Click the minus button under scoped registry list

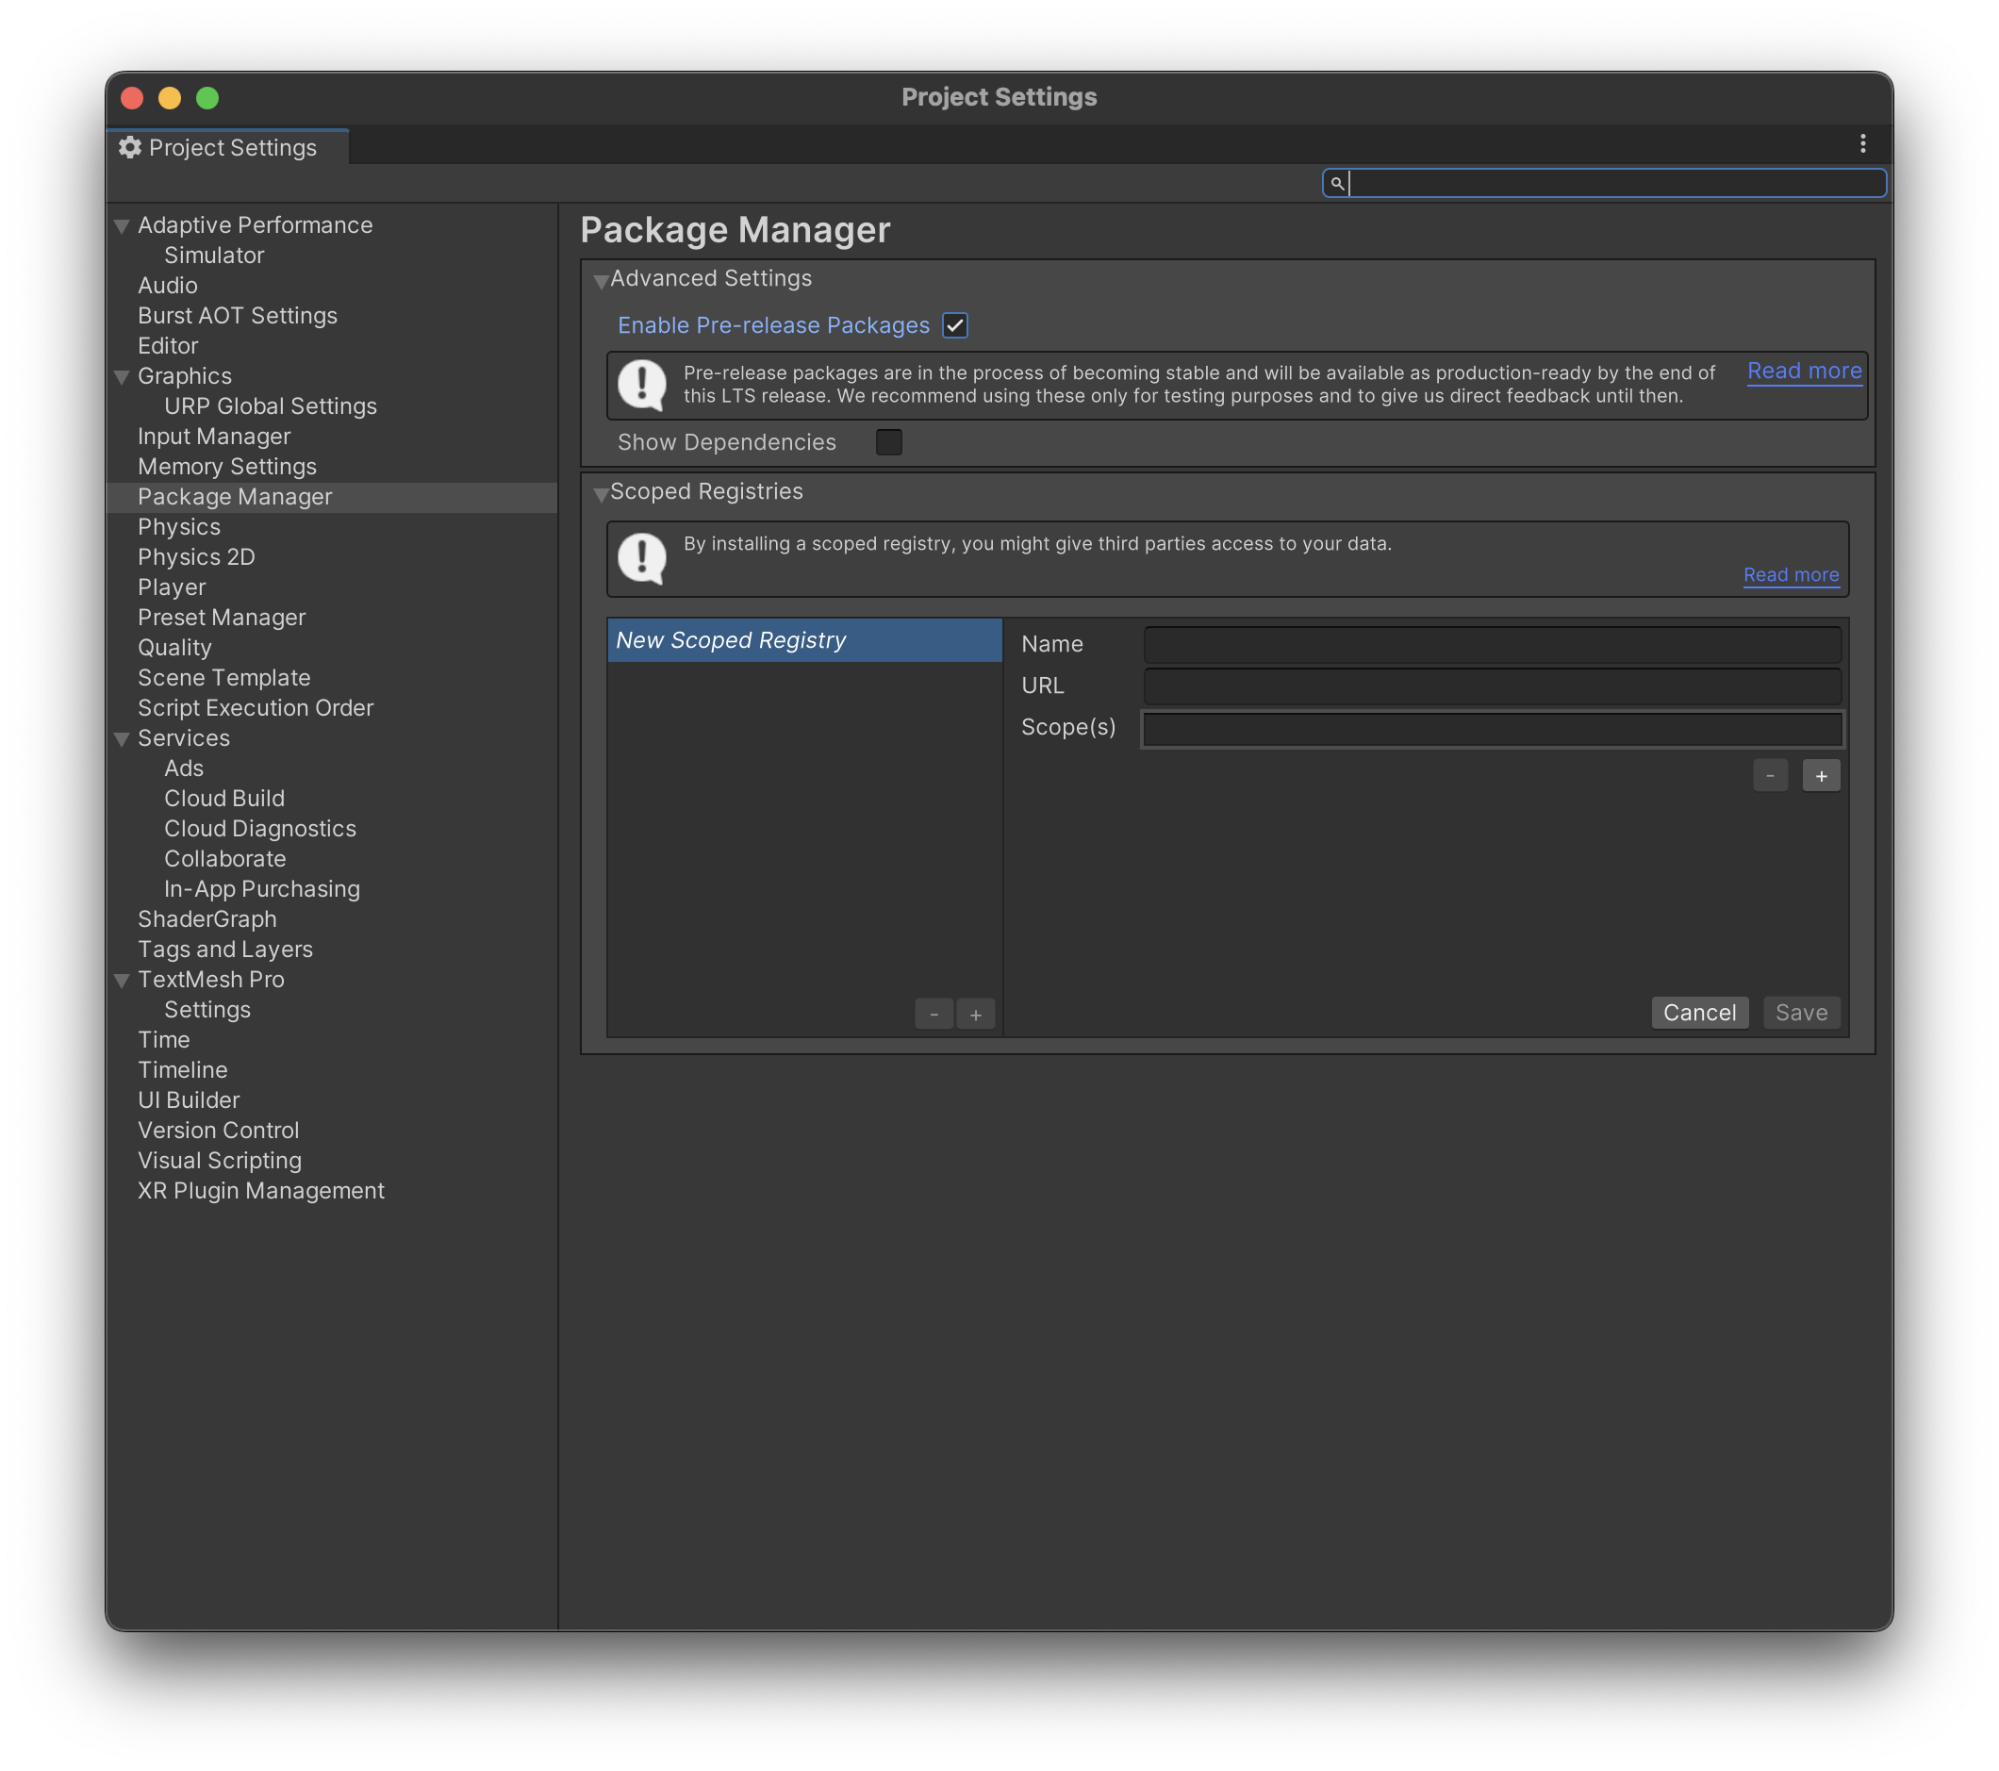coord(934,1014)
